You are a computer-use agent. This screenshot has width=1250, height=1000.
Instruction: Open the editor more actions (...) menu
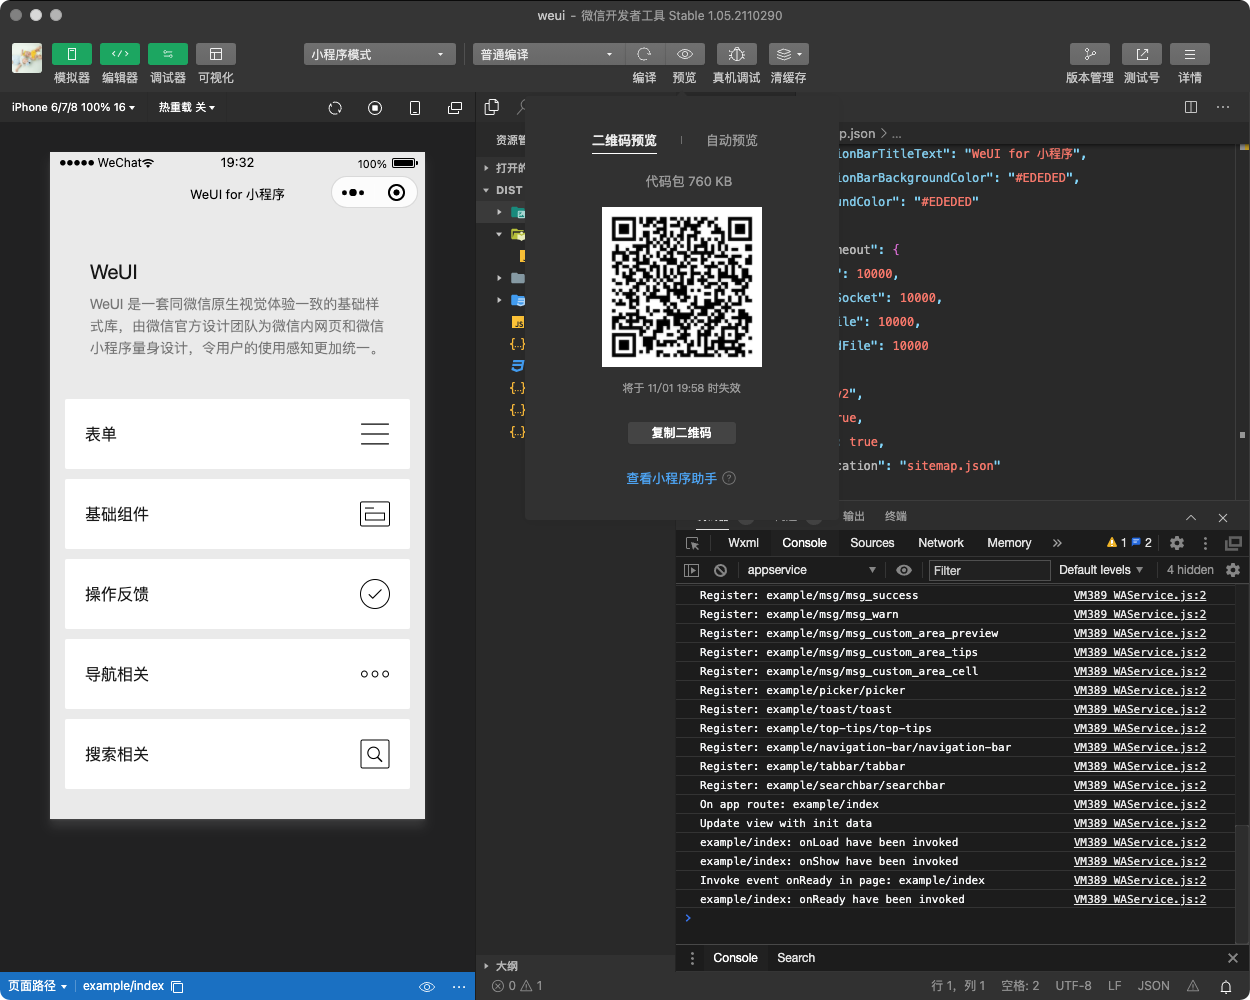tap(1223, 107)
